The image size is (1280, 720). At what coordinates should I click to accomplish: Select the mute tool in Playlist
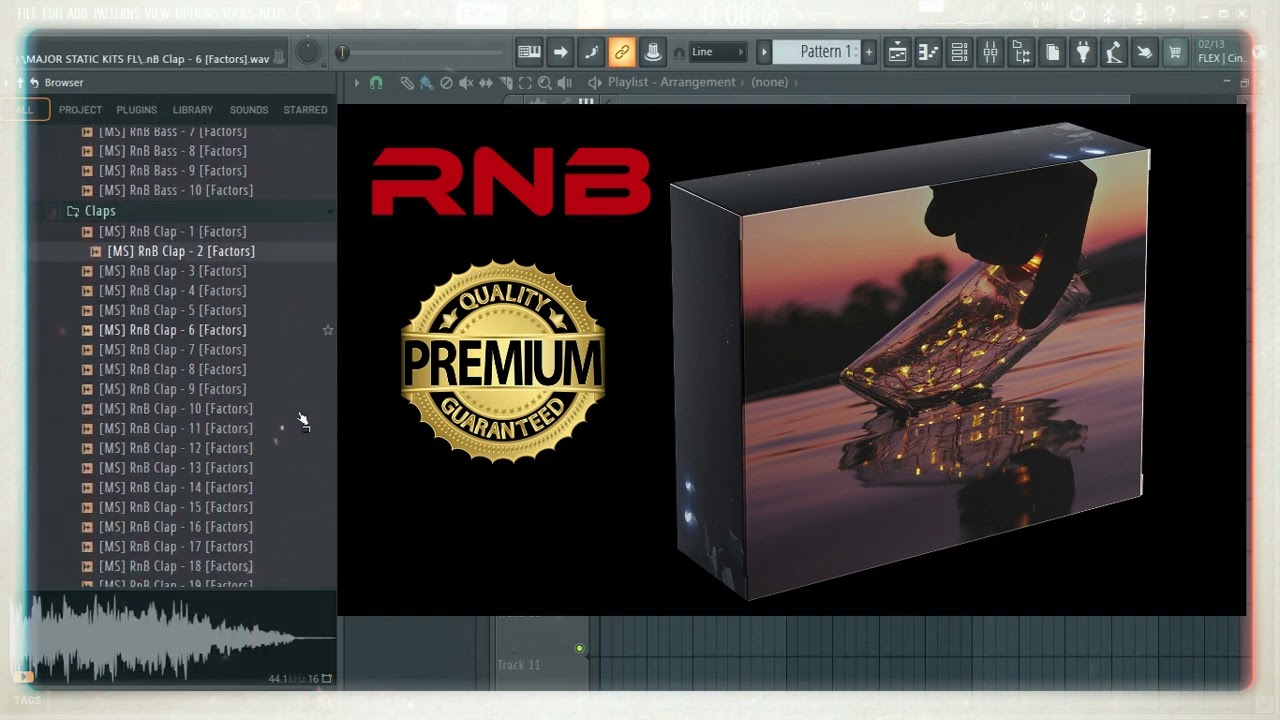pos(466,83)
